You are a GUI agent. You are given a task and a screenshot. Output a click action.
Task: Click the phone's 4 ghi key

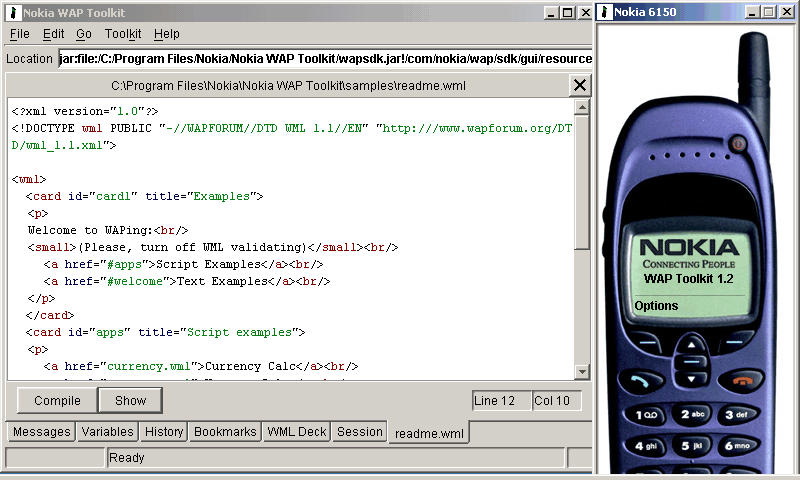[646, 446]
